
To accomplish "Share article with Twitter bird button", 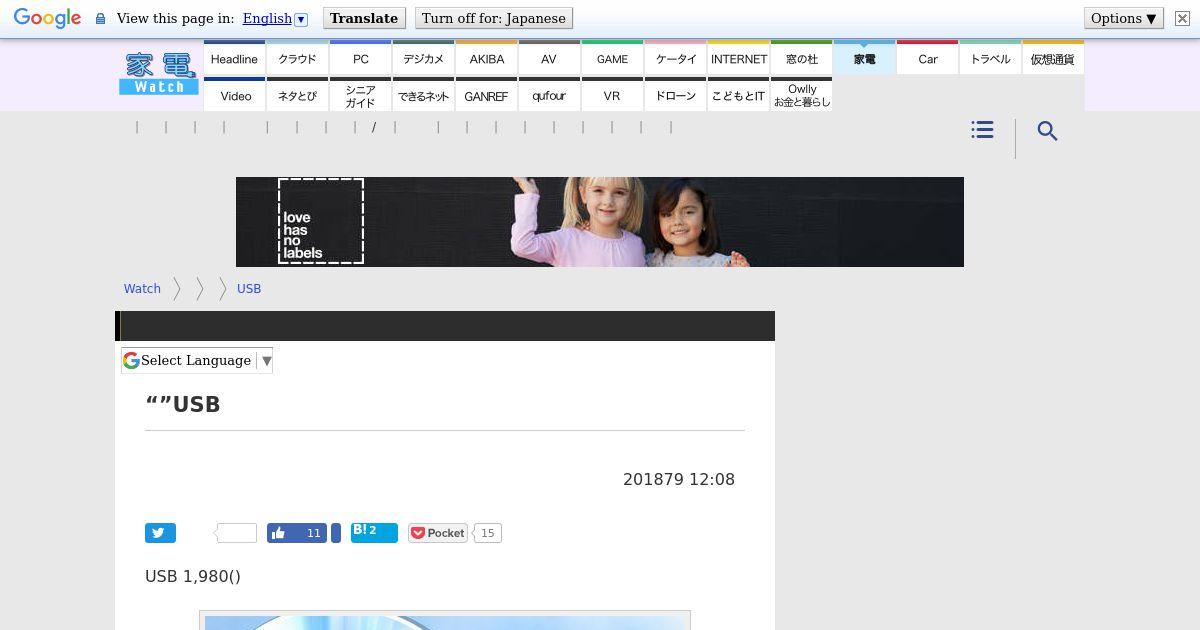I will click(x=160, y=533).
